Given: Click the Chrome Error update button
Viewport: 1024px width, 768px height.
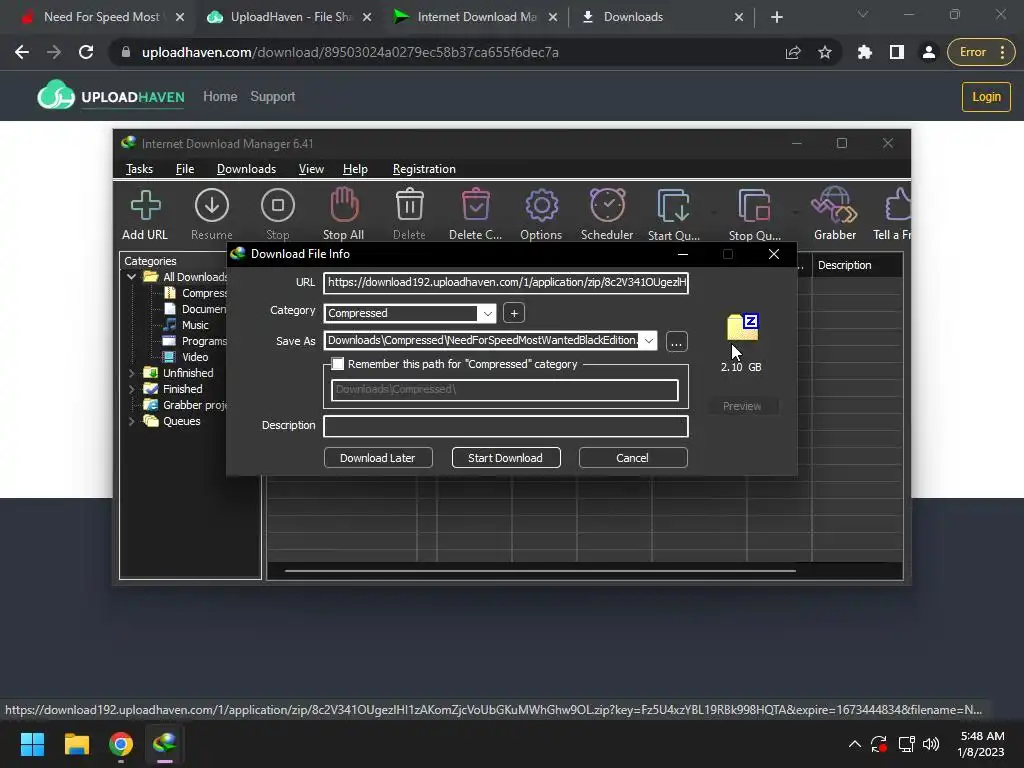Looking at the screenshot, I should coord(981,52).
